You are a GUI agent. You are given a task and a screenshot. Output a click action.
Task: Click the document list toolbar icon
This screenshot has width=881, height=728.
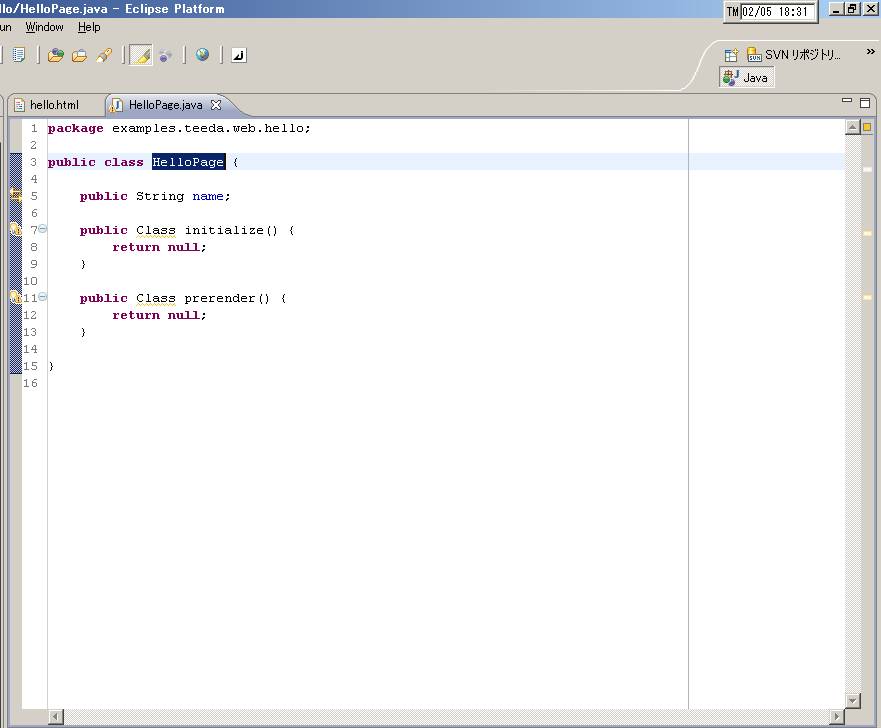point(19,55)
